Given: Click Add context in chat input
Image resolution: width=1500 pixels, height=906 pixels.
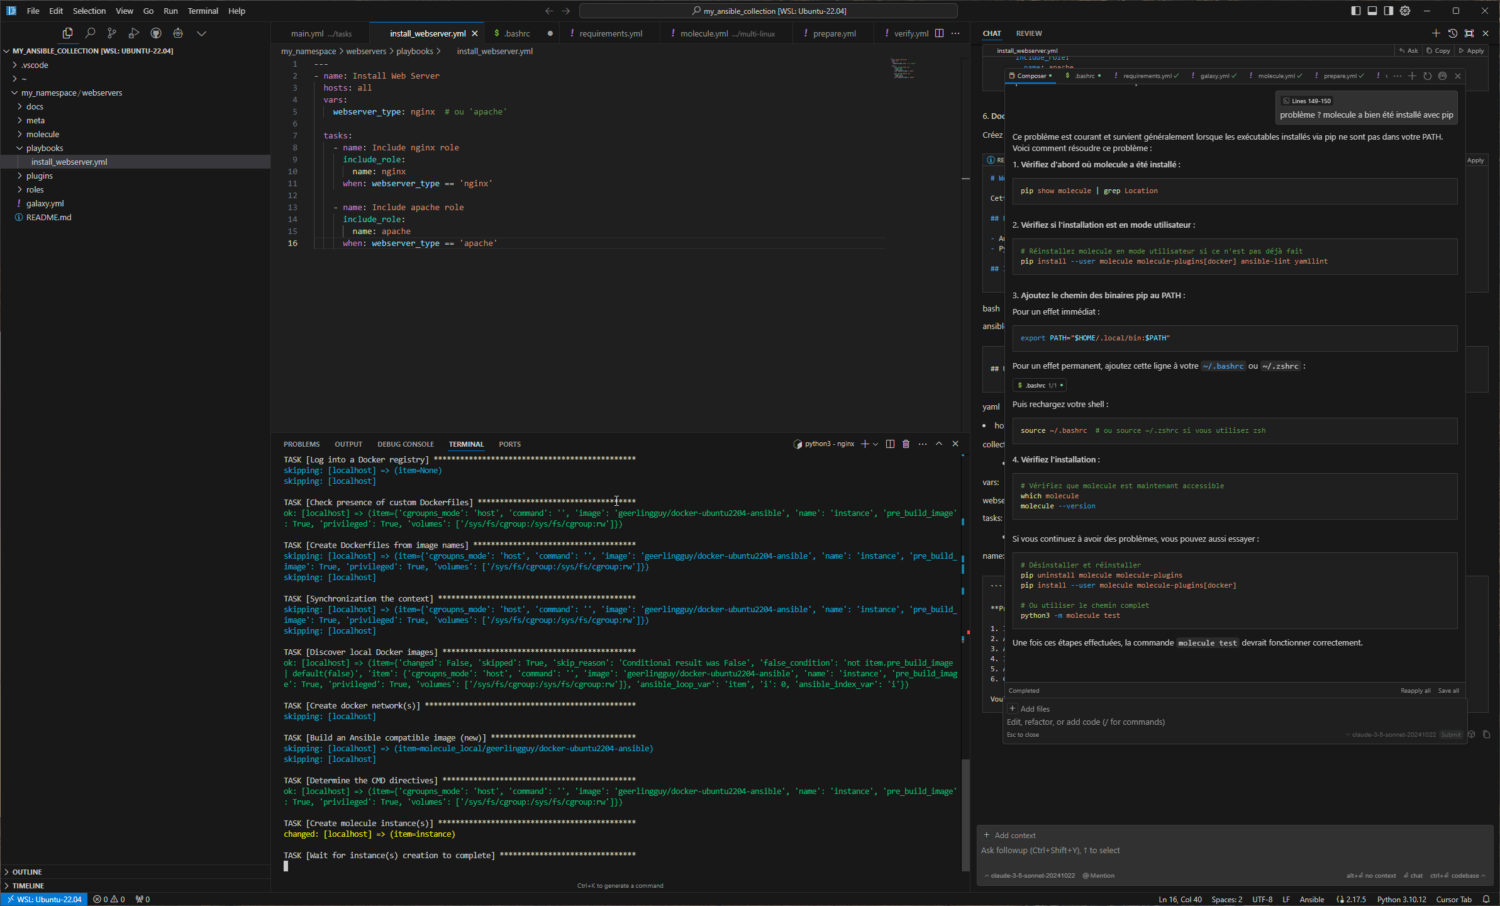Looking at the screenshot, I should pos(1010,835).
